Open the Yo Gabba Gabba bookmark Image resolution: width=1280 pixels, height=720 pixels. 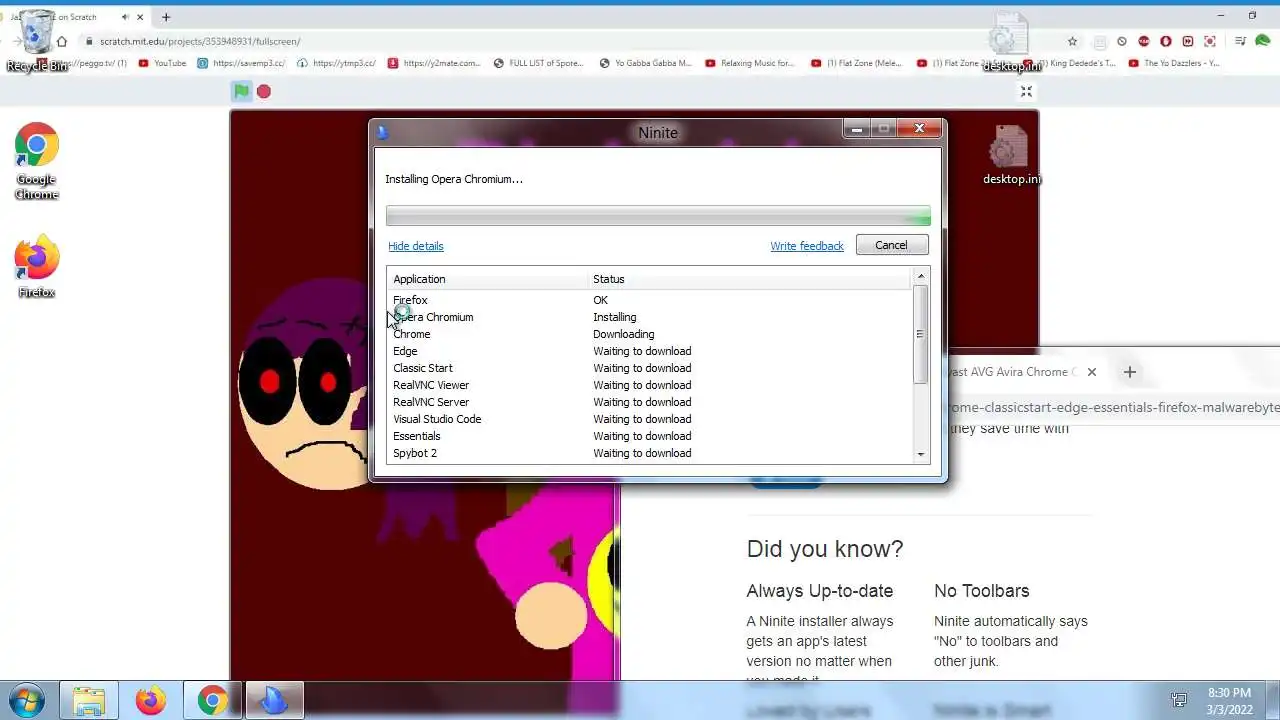(x=645, y=63)
